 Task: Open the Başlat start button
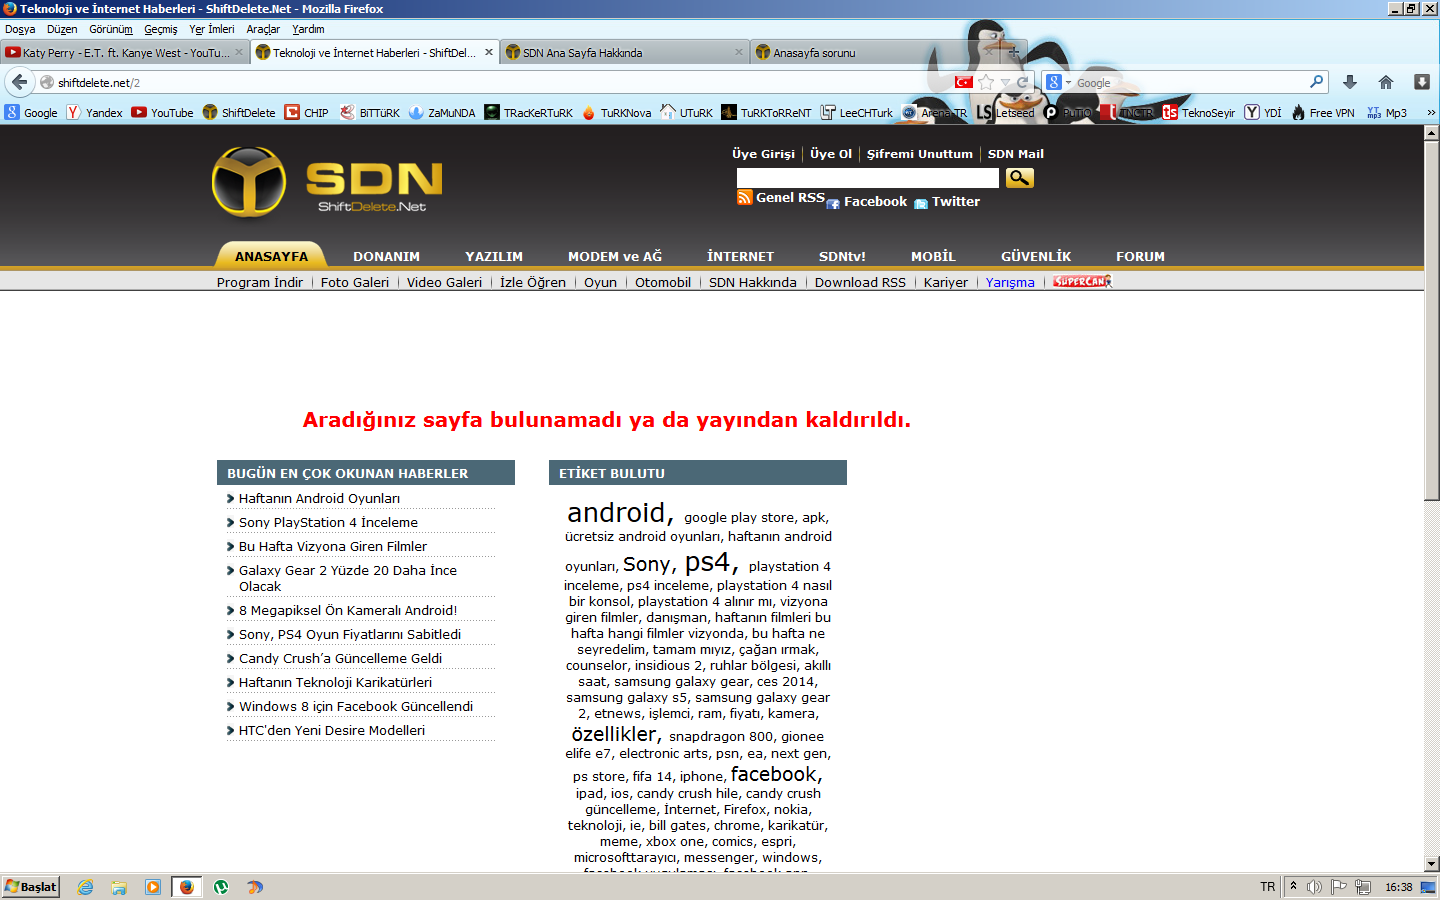coord(31,887)
